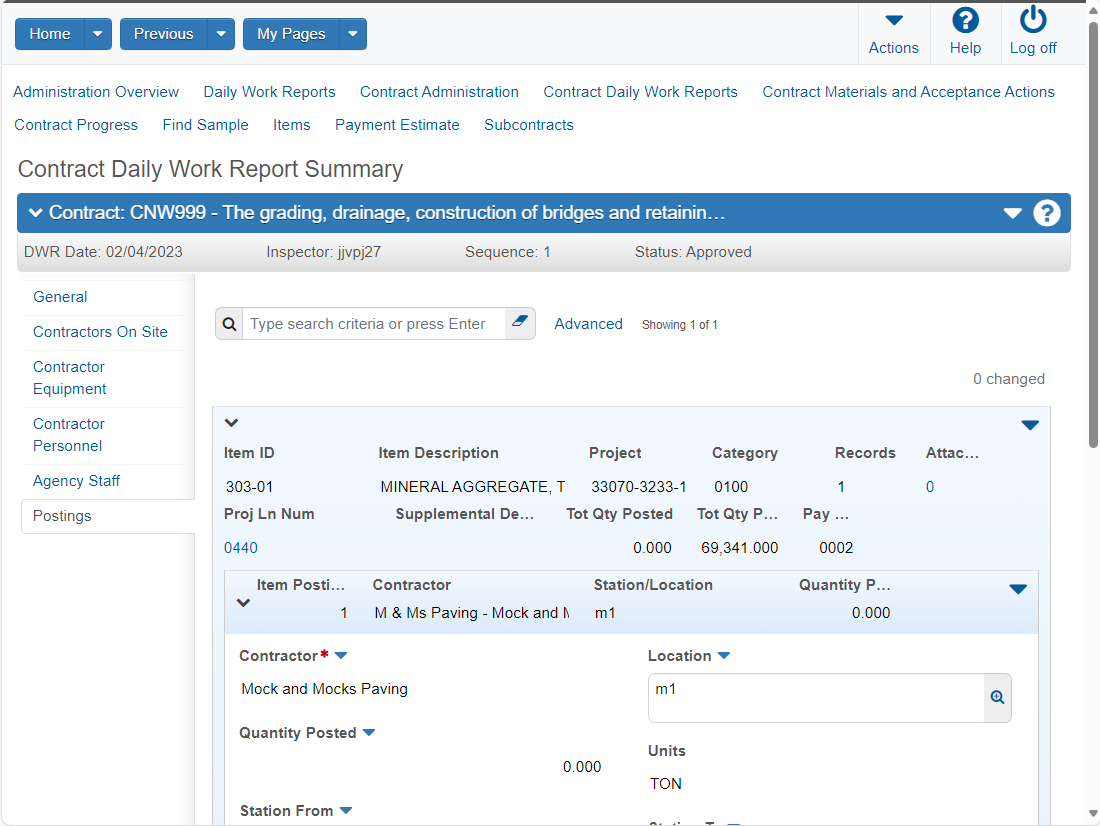
Task: Click the Category value 0100
Action: tap(731, 487)
